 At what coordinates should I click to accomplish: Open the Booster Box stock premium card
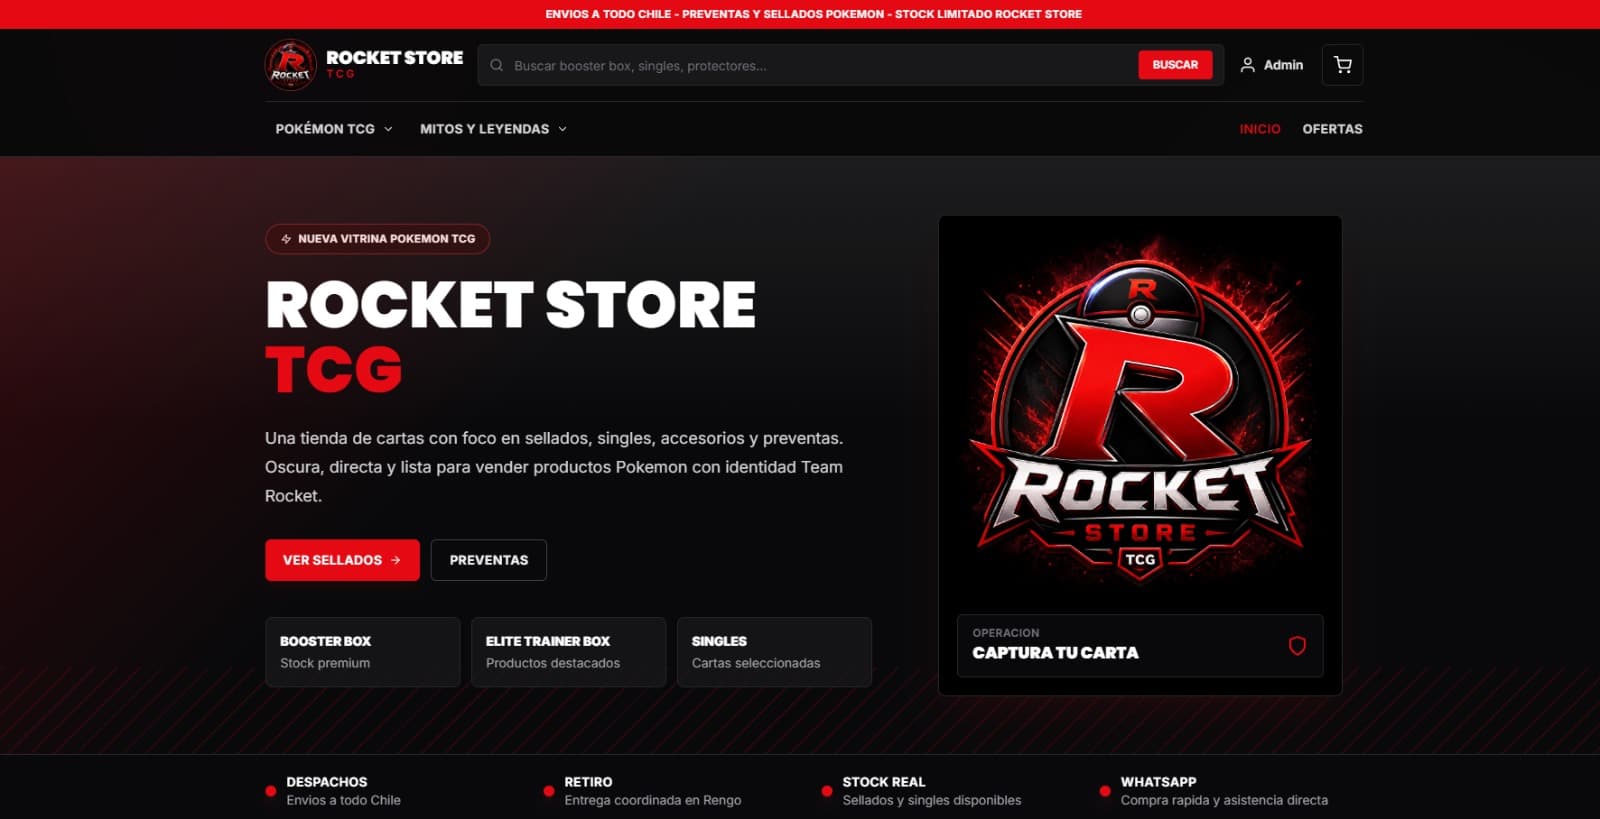click(363, 652)
